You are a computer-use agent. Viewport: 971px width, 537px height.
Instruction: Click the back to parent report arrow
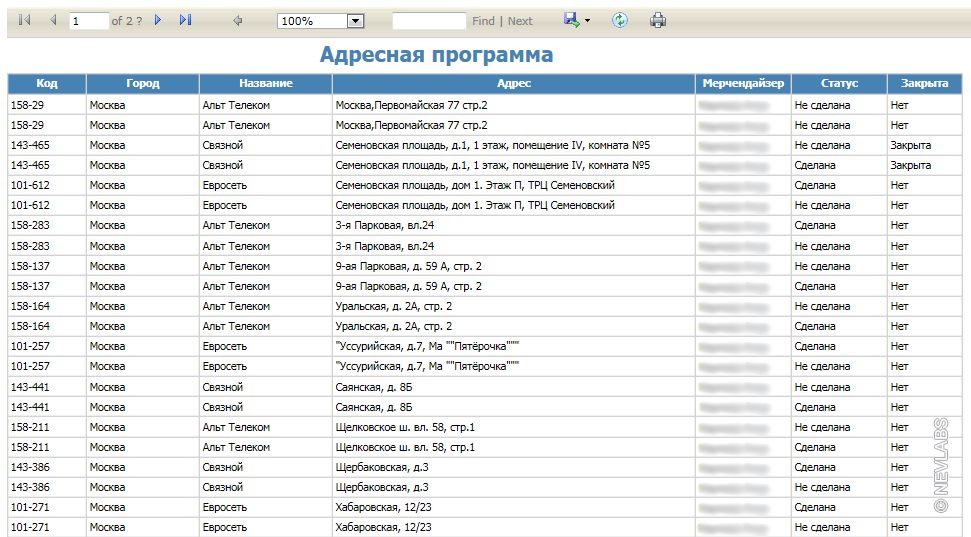[237, 20]
